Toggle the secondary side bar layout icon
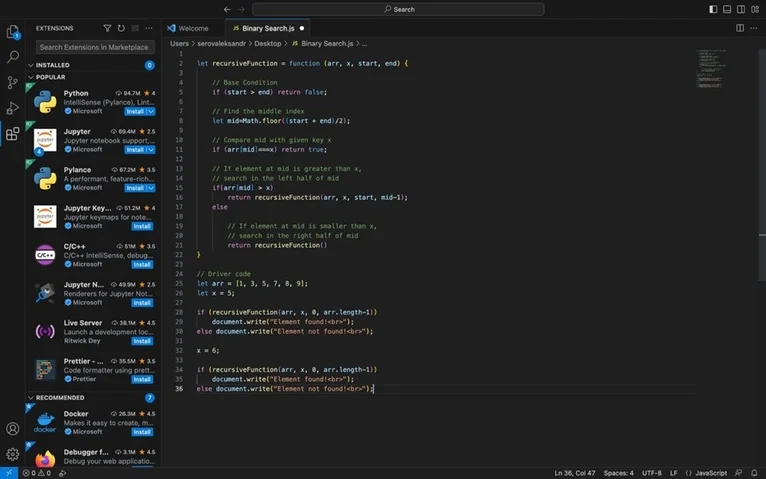766x479 pixels. [741, 9]
